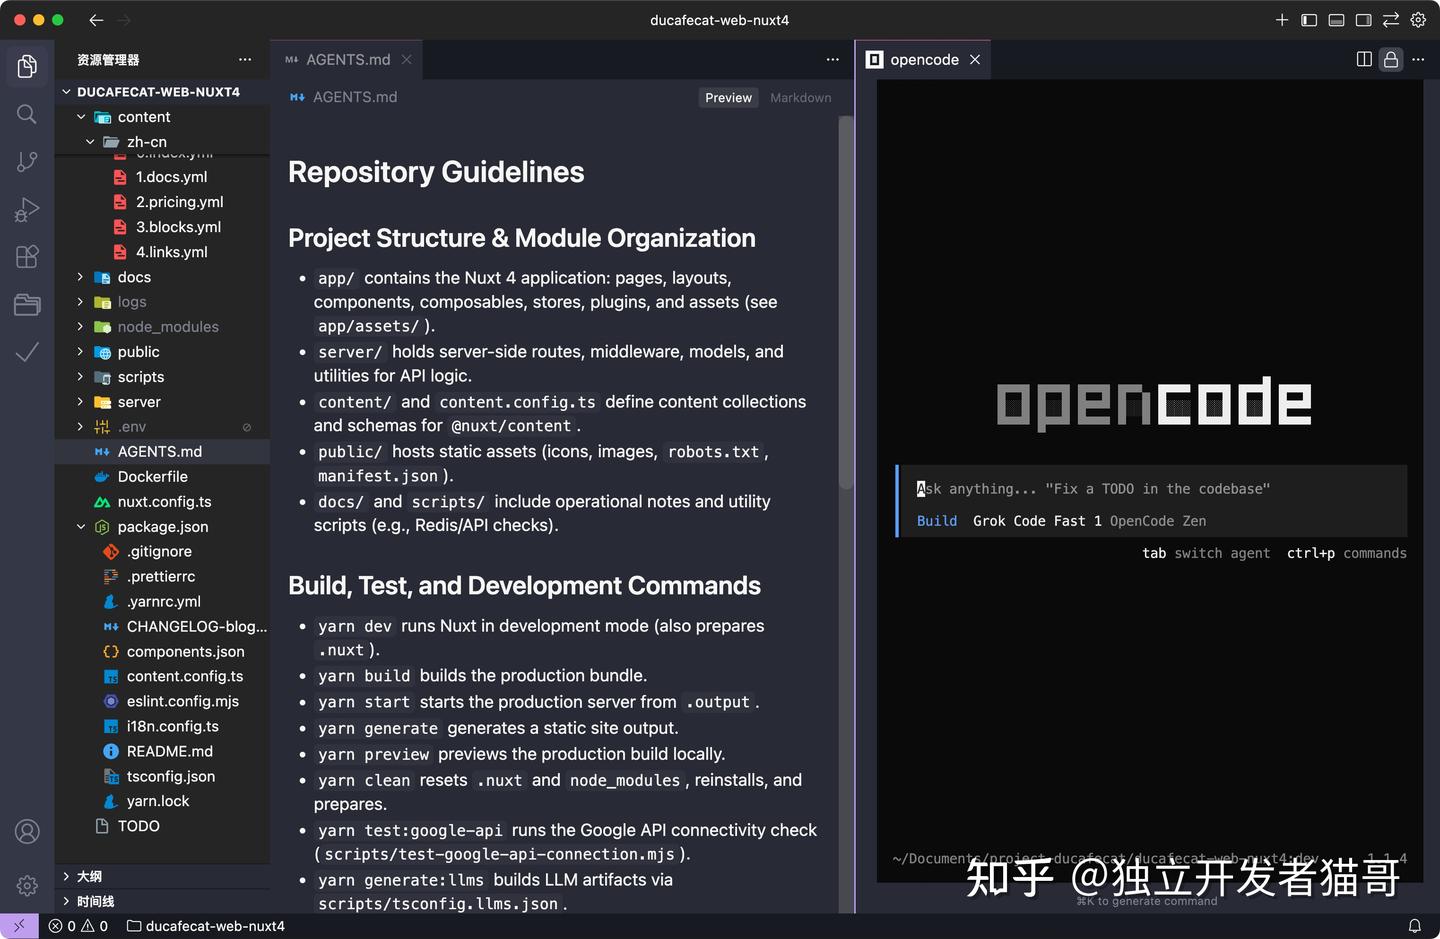The height and width of the screenshot is (939, 1440).
Task: Open the Extensions view
Action: (26, 257)
